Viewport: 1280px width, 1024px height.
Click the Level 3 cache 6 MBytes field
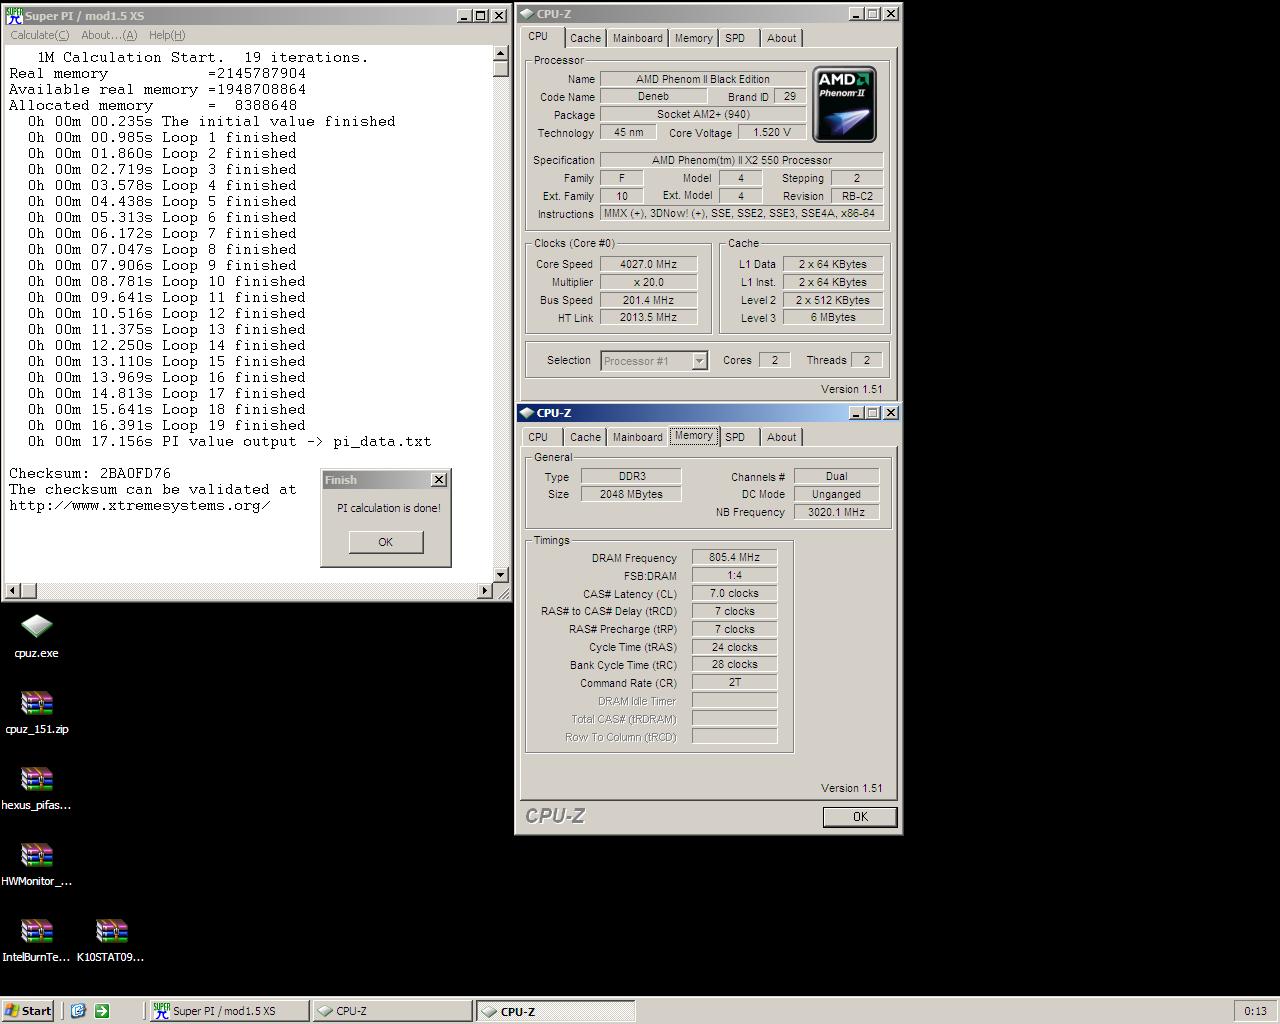(833, 318)
